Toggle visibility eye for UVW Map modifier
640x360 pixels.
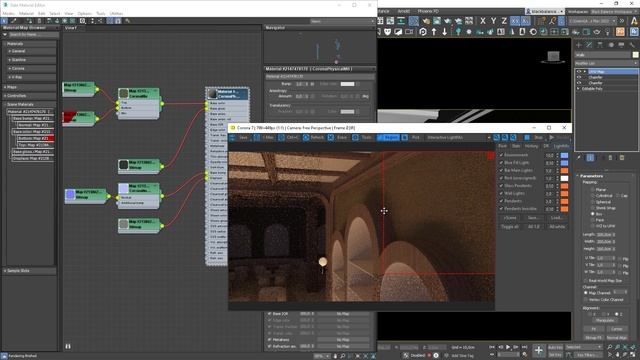tap(579, 71)
